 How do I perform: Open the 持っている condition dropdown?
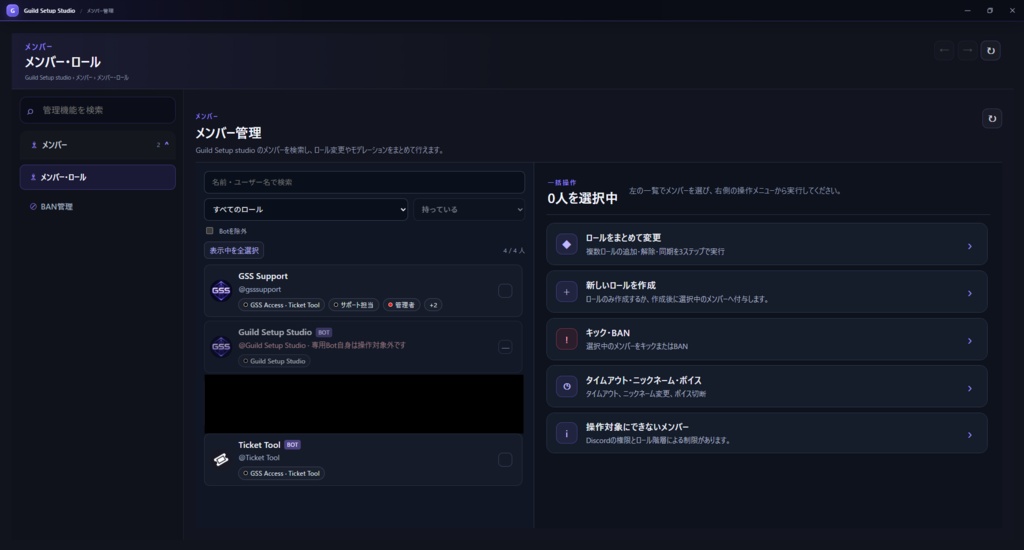[469, 210]
